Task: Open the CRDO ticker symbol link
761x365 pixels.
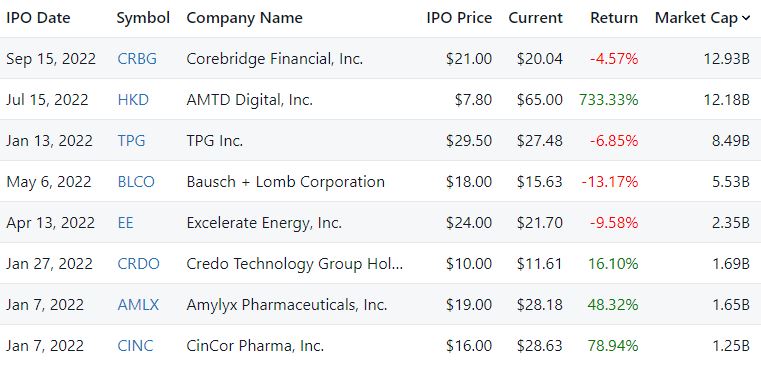Action: (x=138, y=264)
